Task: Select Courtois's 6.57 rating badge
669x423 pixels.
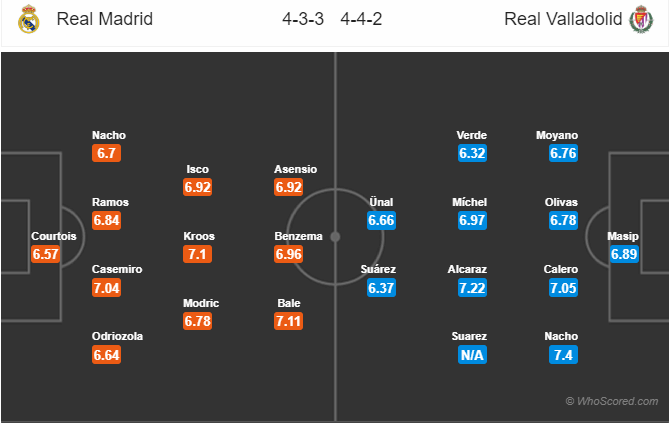Action: coord(46,254)
